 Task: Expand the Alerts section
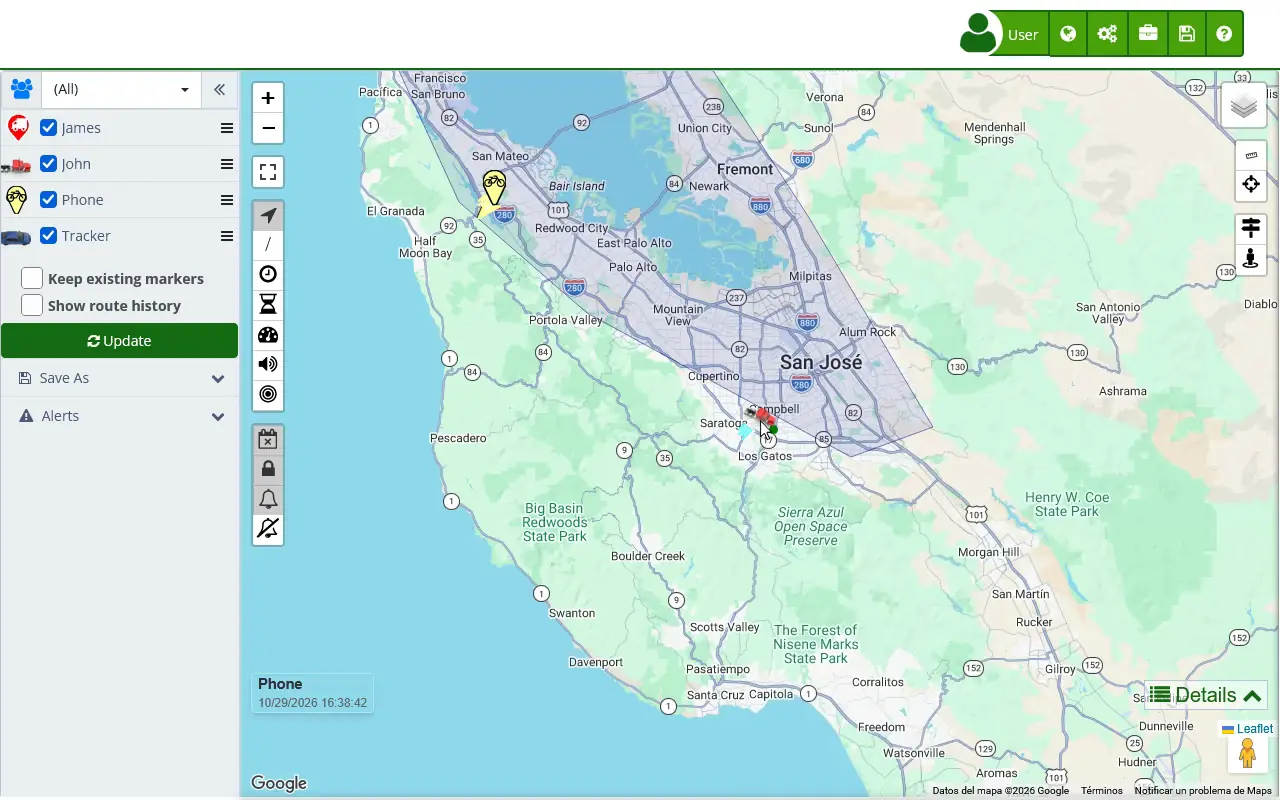[120, 416]
